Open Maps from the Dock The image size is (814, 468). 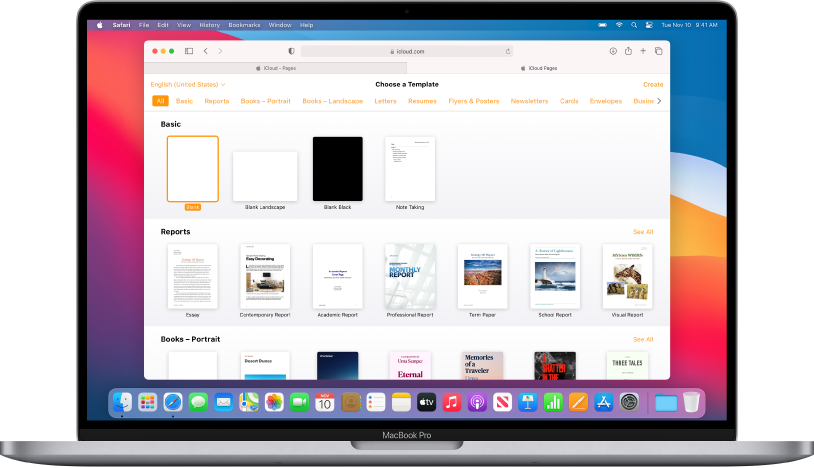click(x=249, y=402)
